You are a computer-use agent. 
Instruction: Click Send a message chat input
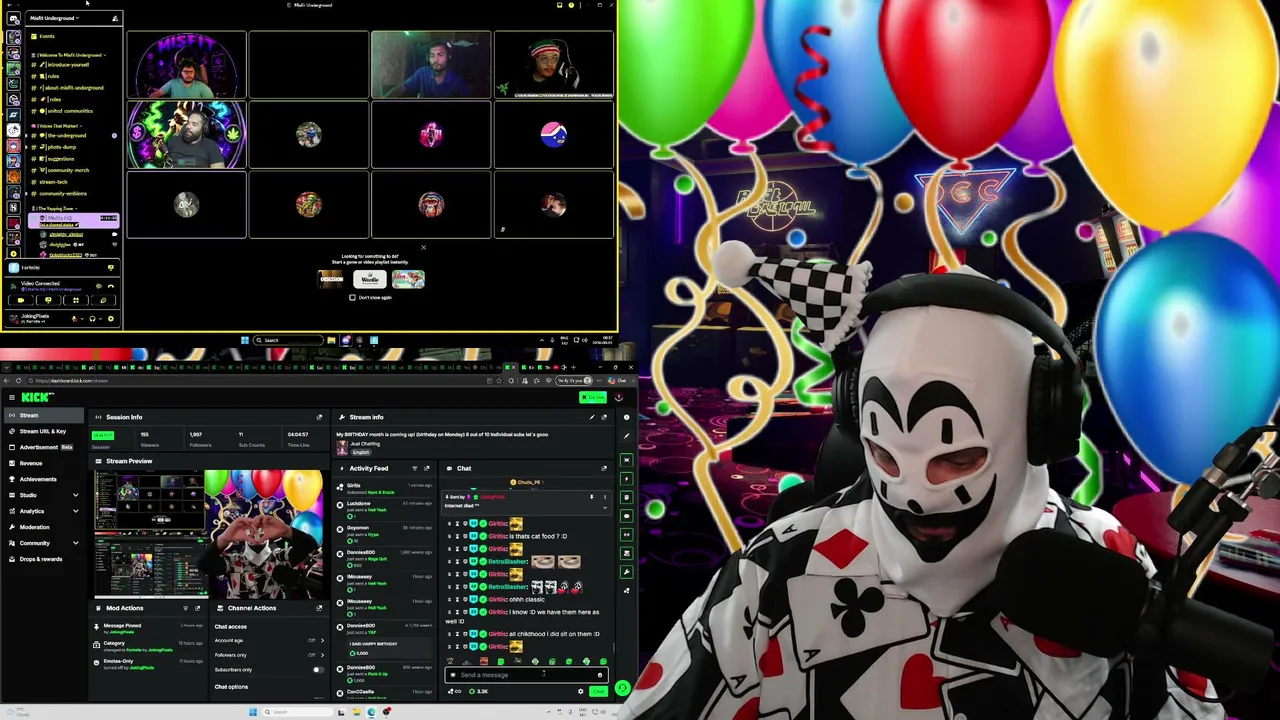[525, 675]
